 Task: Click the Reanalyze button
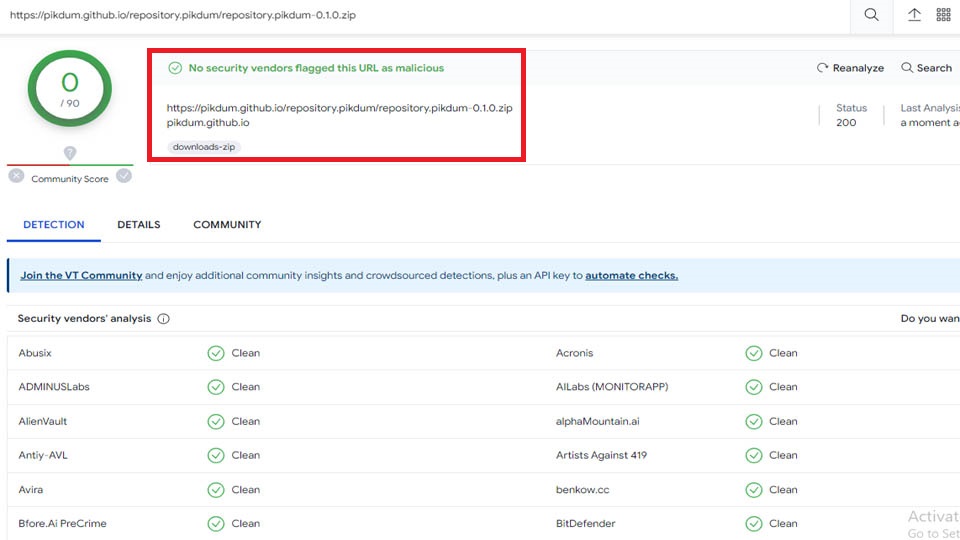click(x=850, y=68)
